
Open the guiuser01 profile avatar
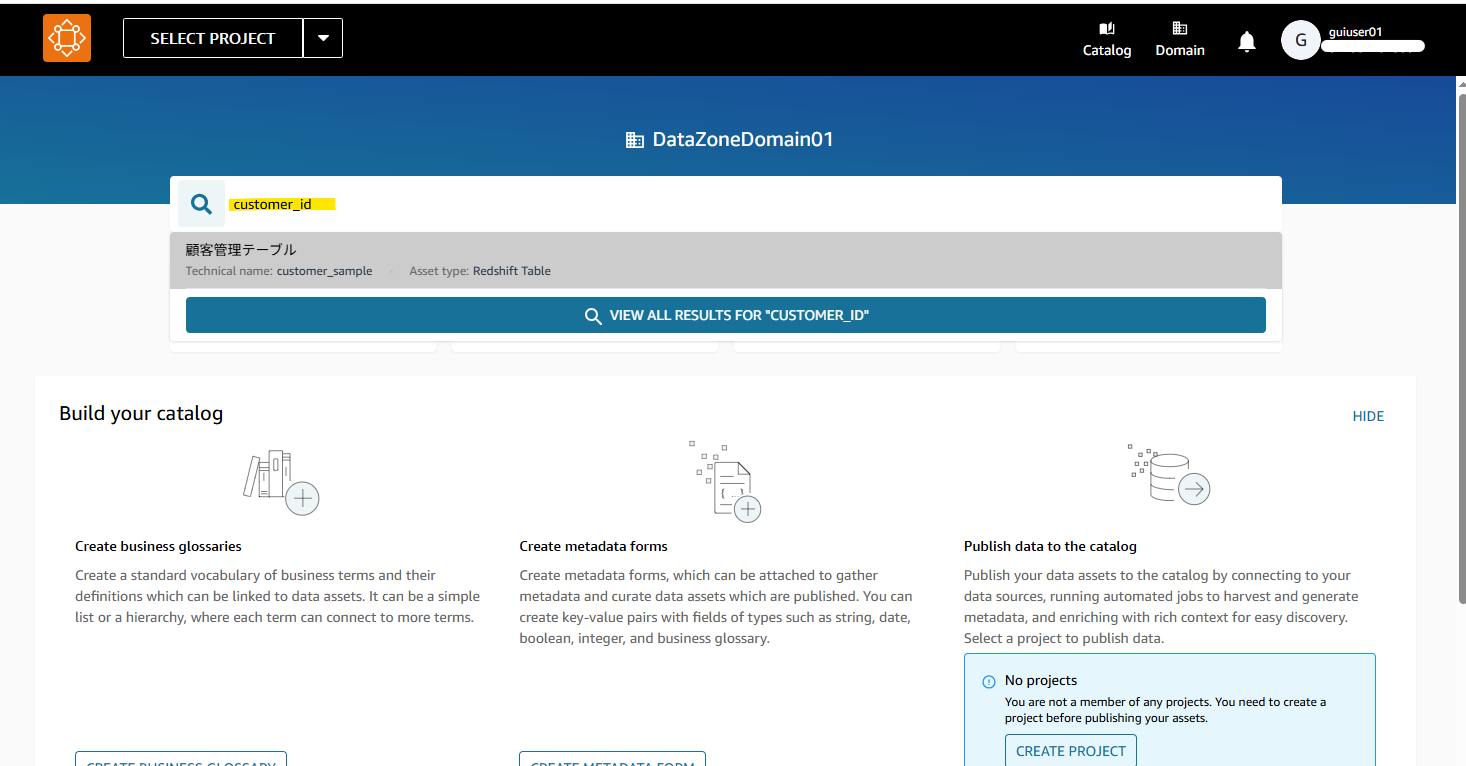point(1301,40)
